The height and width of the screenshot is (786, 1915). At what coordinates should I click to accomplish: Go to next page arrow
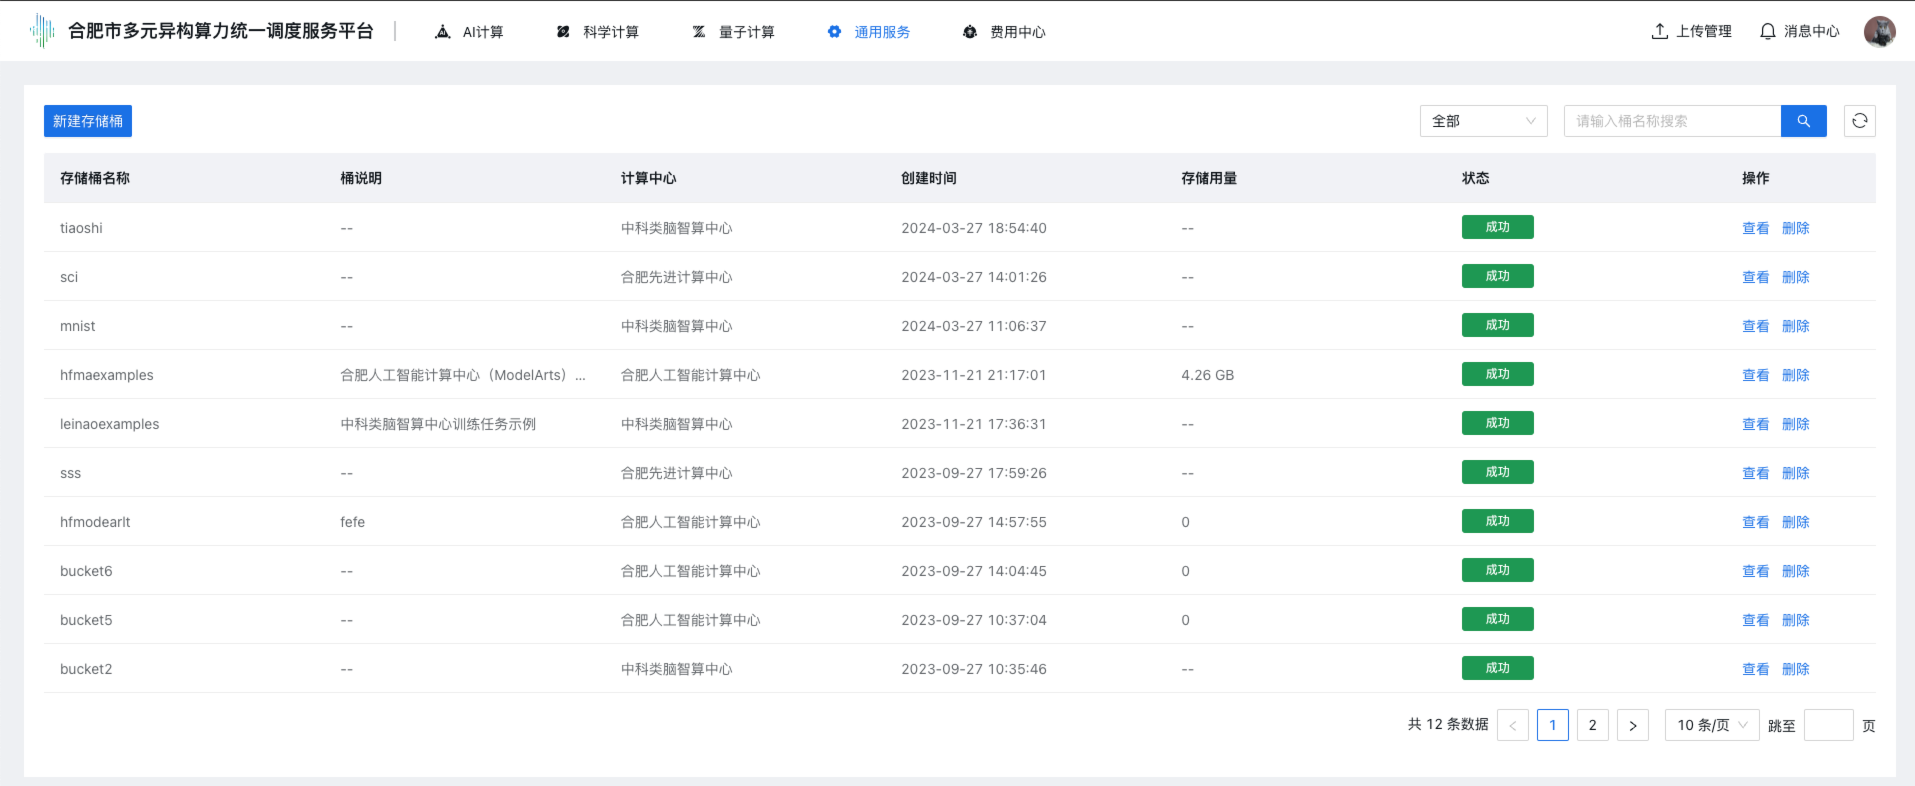tap(1632, 725)
